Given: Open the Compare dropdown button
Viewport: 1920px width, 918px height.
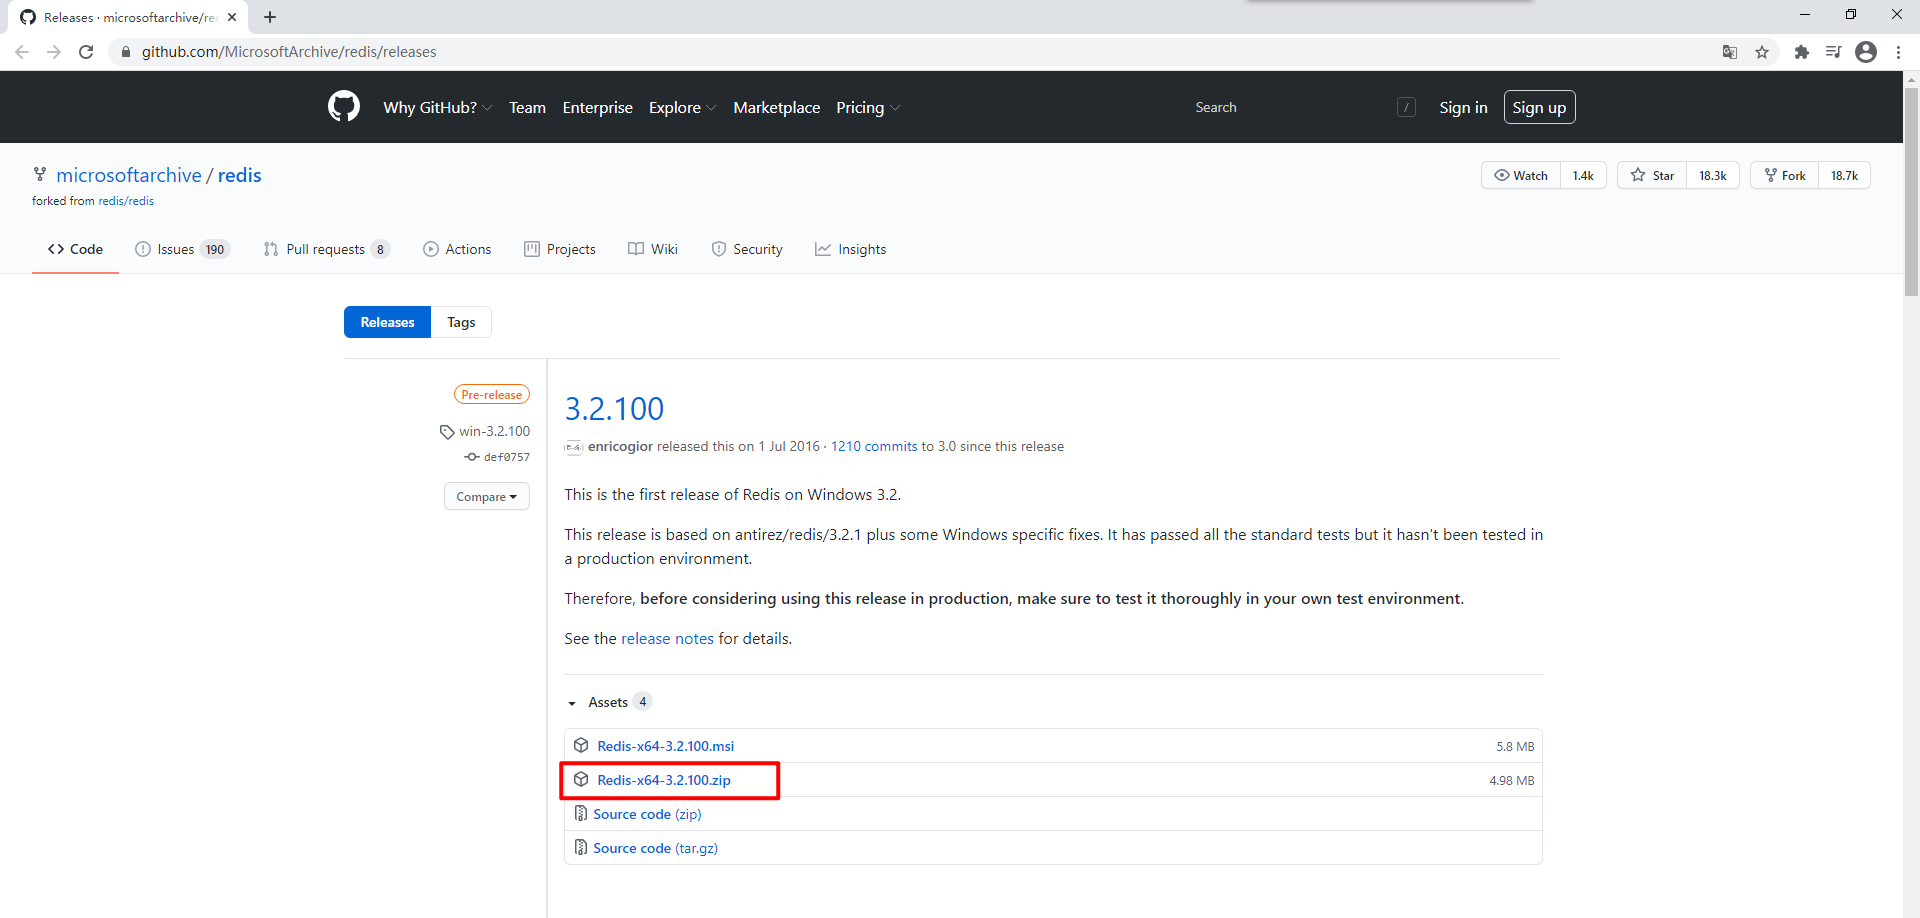Looking at the screenshot, I should (x=487, y=496).
